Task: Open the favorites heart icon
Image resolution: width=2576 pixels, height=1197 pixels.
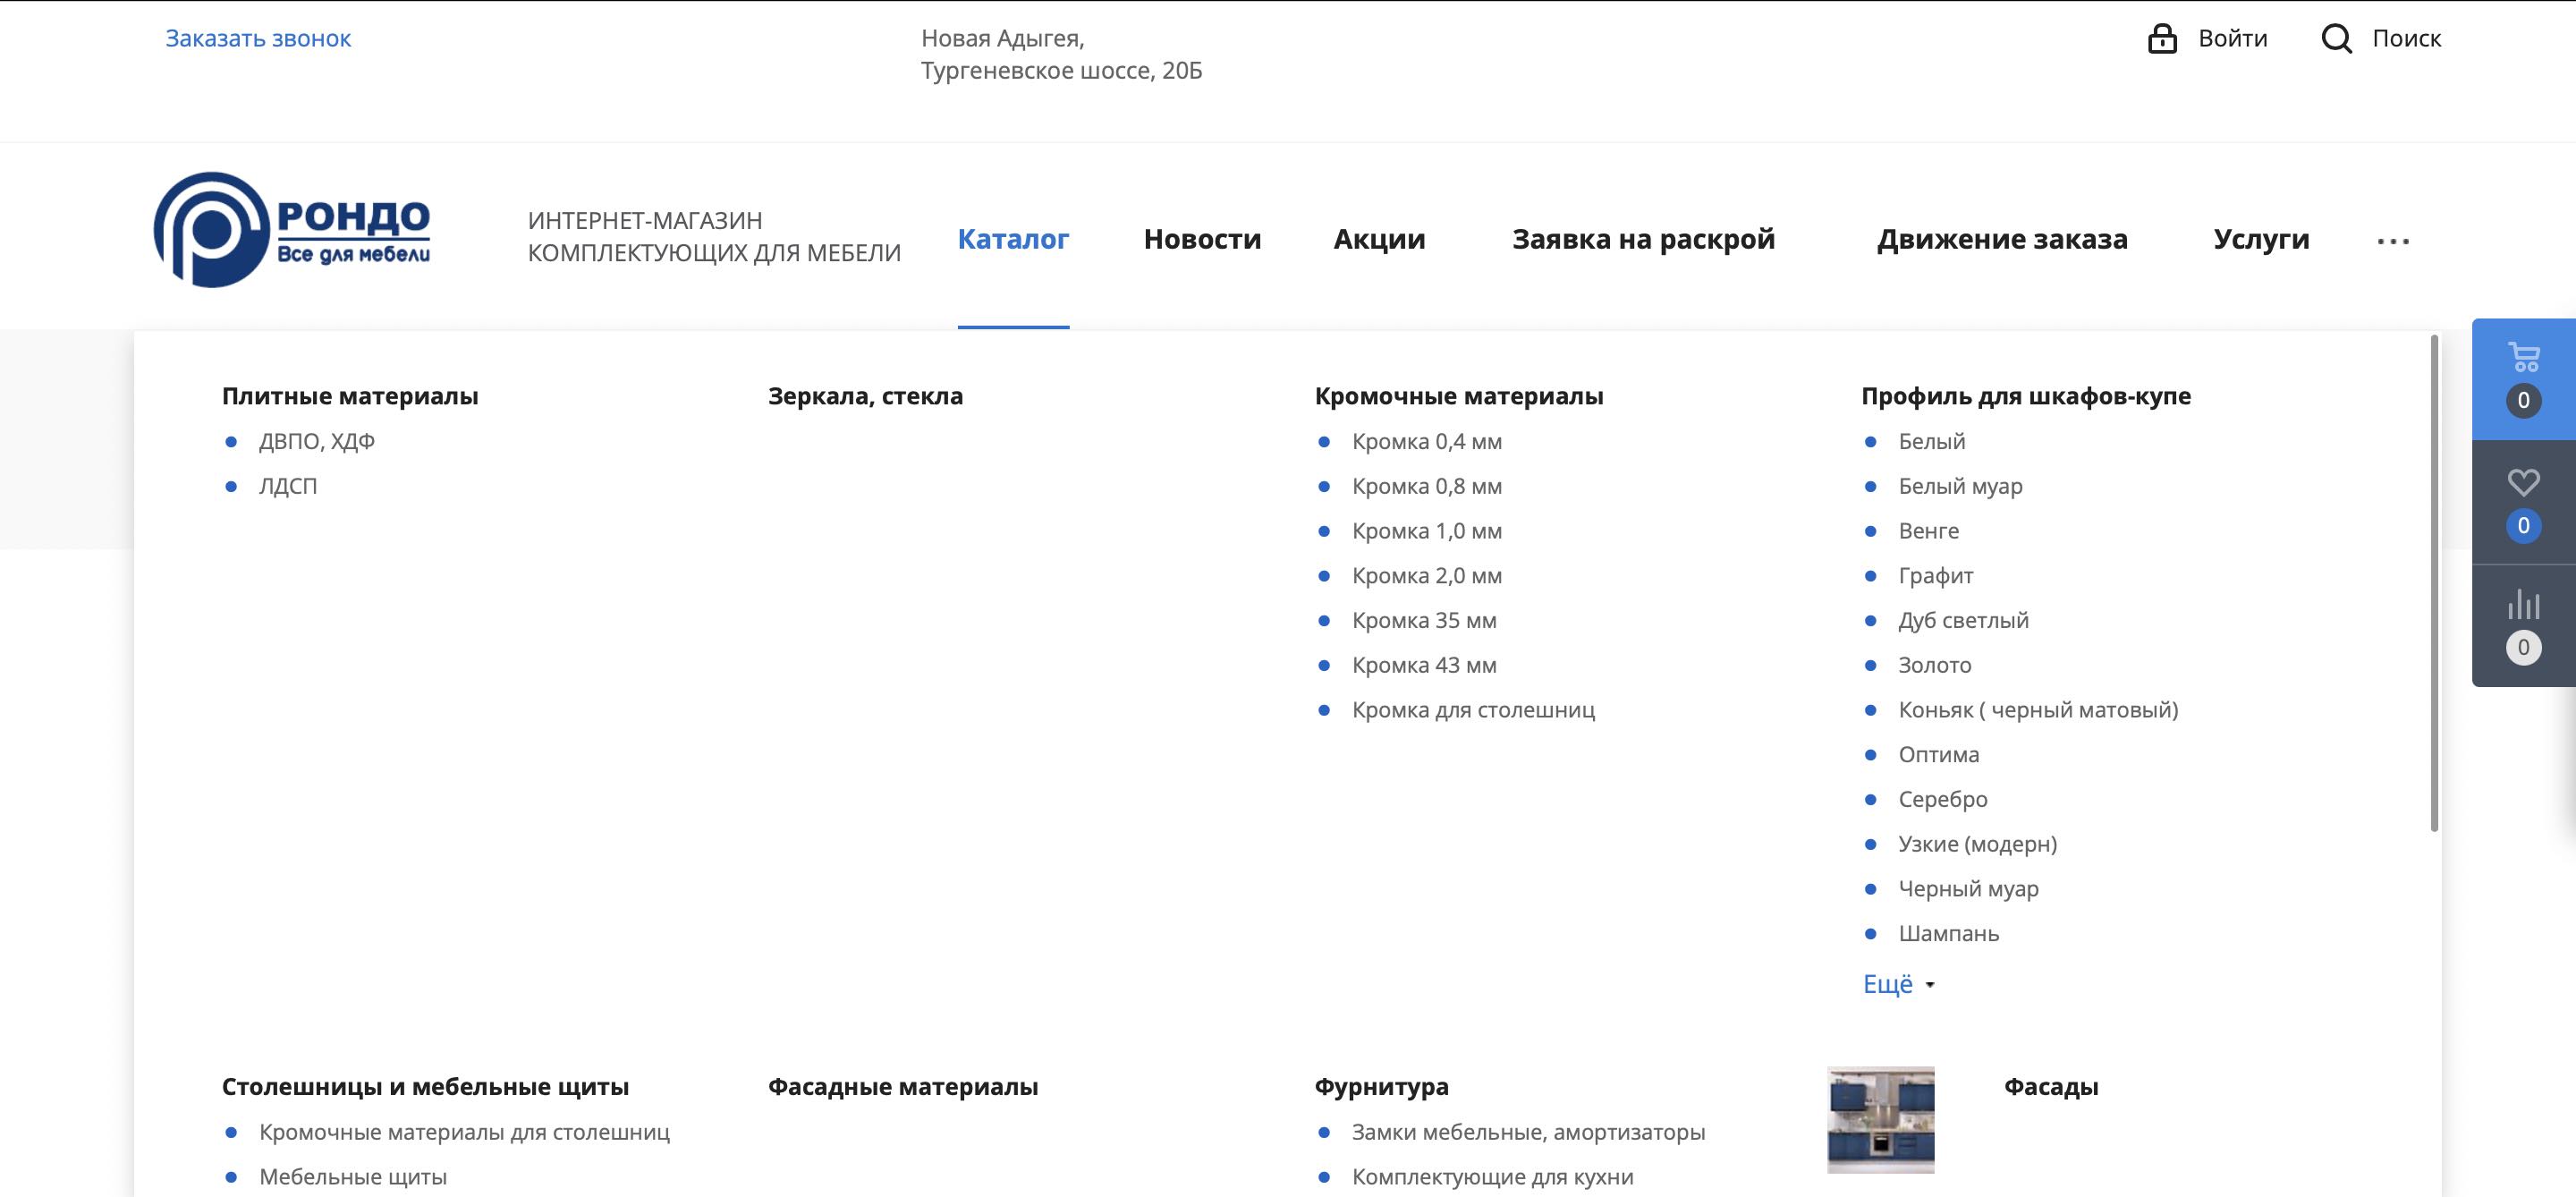Action: [x=2523, y=483]
